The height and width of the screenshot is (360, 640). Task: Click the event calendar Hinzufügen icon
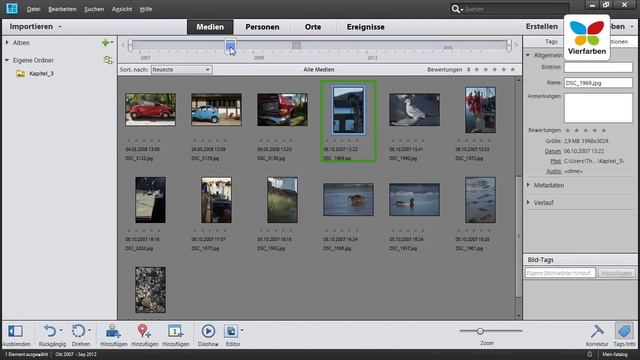coord(176,331)
